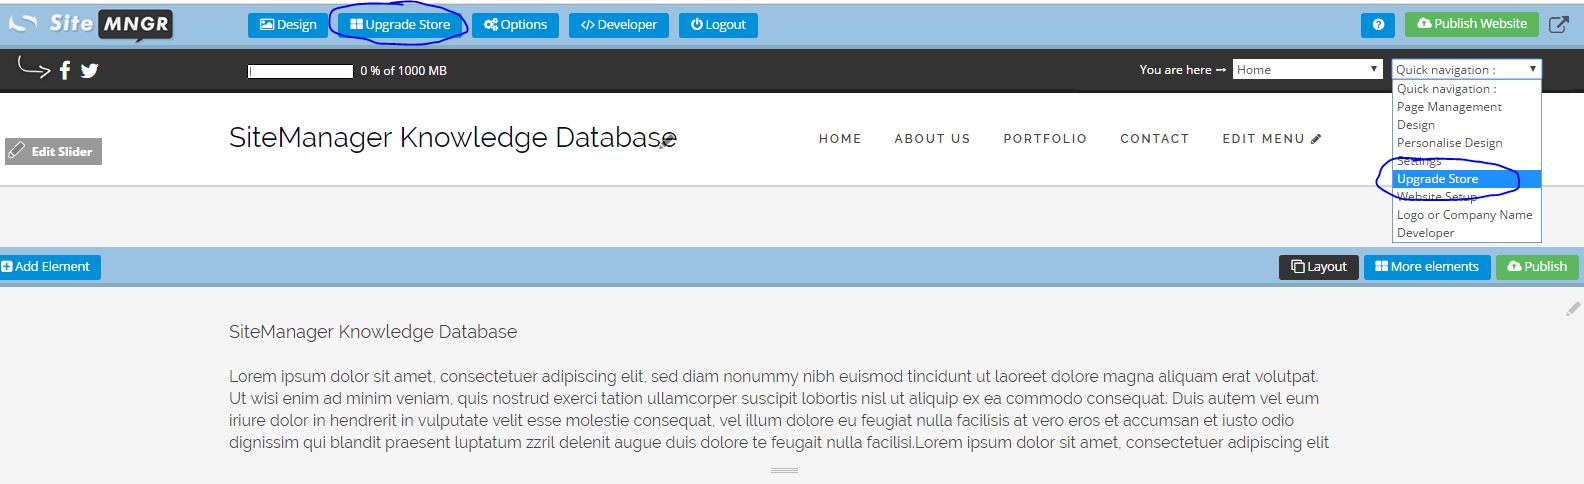This screenshot has width=1584, height=484.
Task: Go to HOME menu link
Action: 840,139
